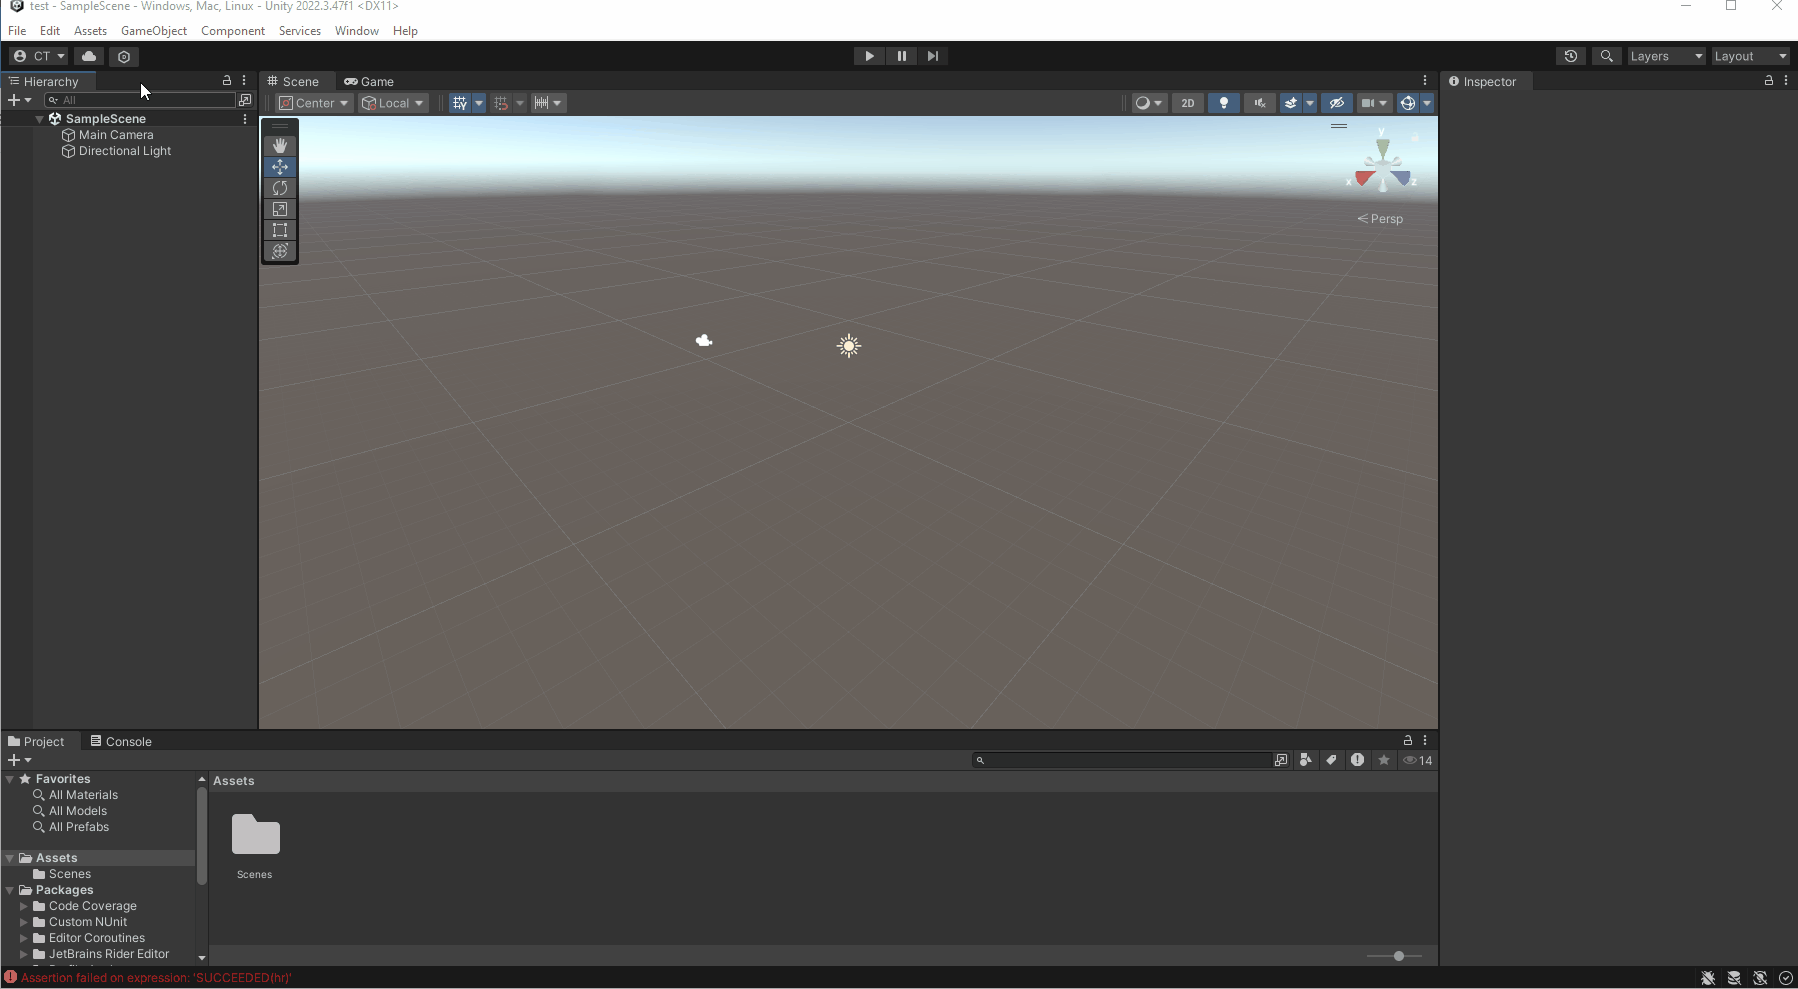Select the Transform tool

point(280,251)
